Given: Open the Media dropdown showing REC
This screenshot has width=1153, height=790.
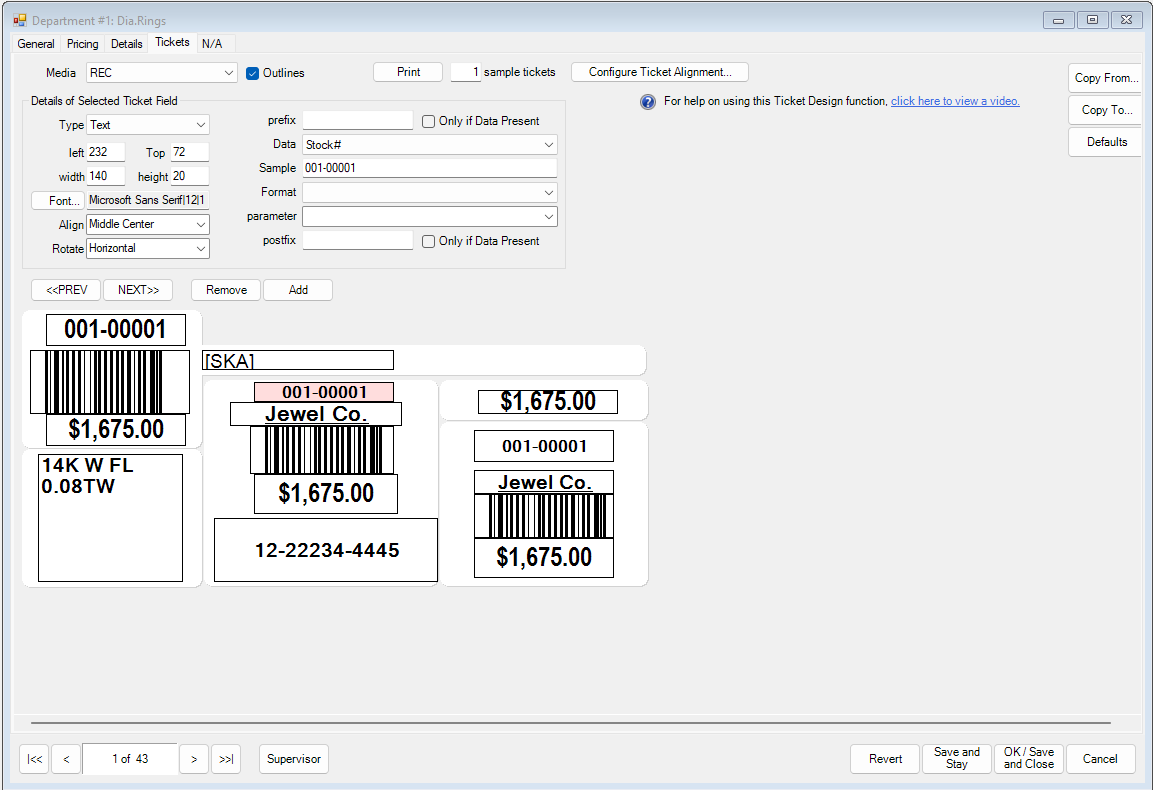Looking at the screenshot, I should 161,72.
